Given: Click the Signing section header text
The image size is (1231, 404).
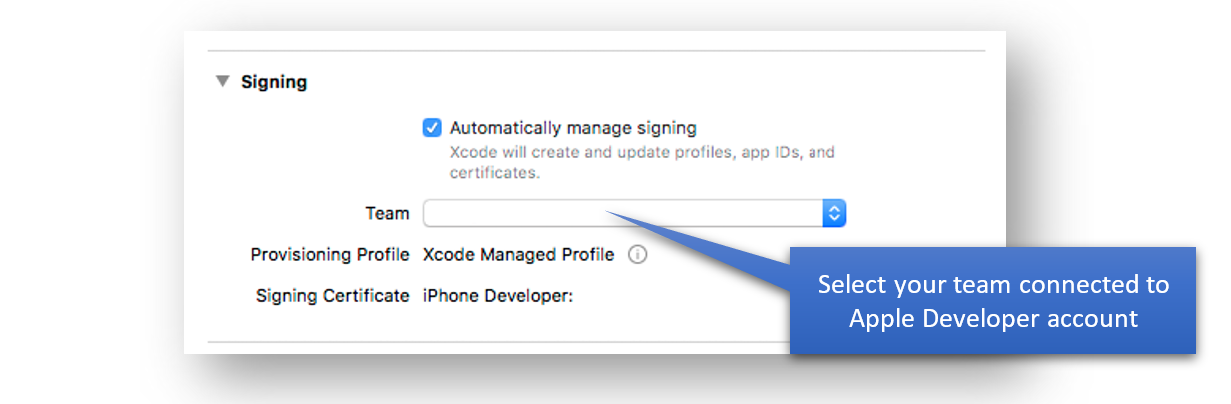Looking at the screenshot, I should [274, 82].
